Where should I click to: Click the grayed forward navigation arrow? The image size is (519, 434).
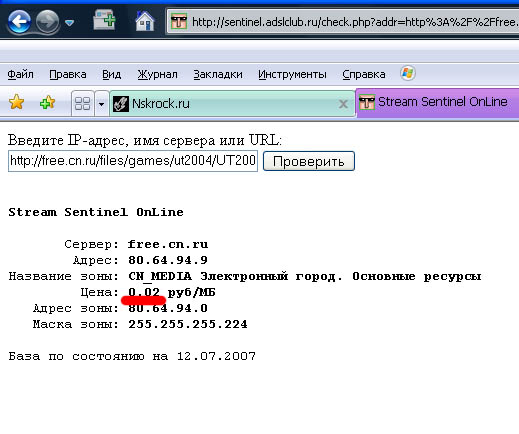click(47, 22)
